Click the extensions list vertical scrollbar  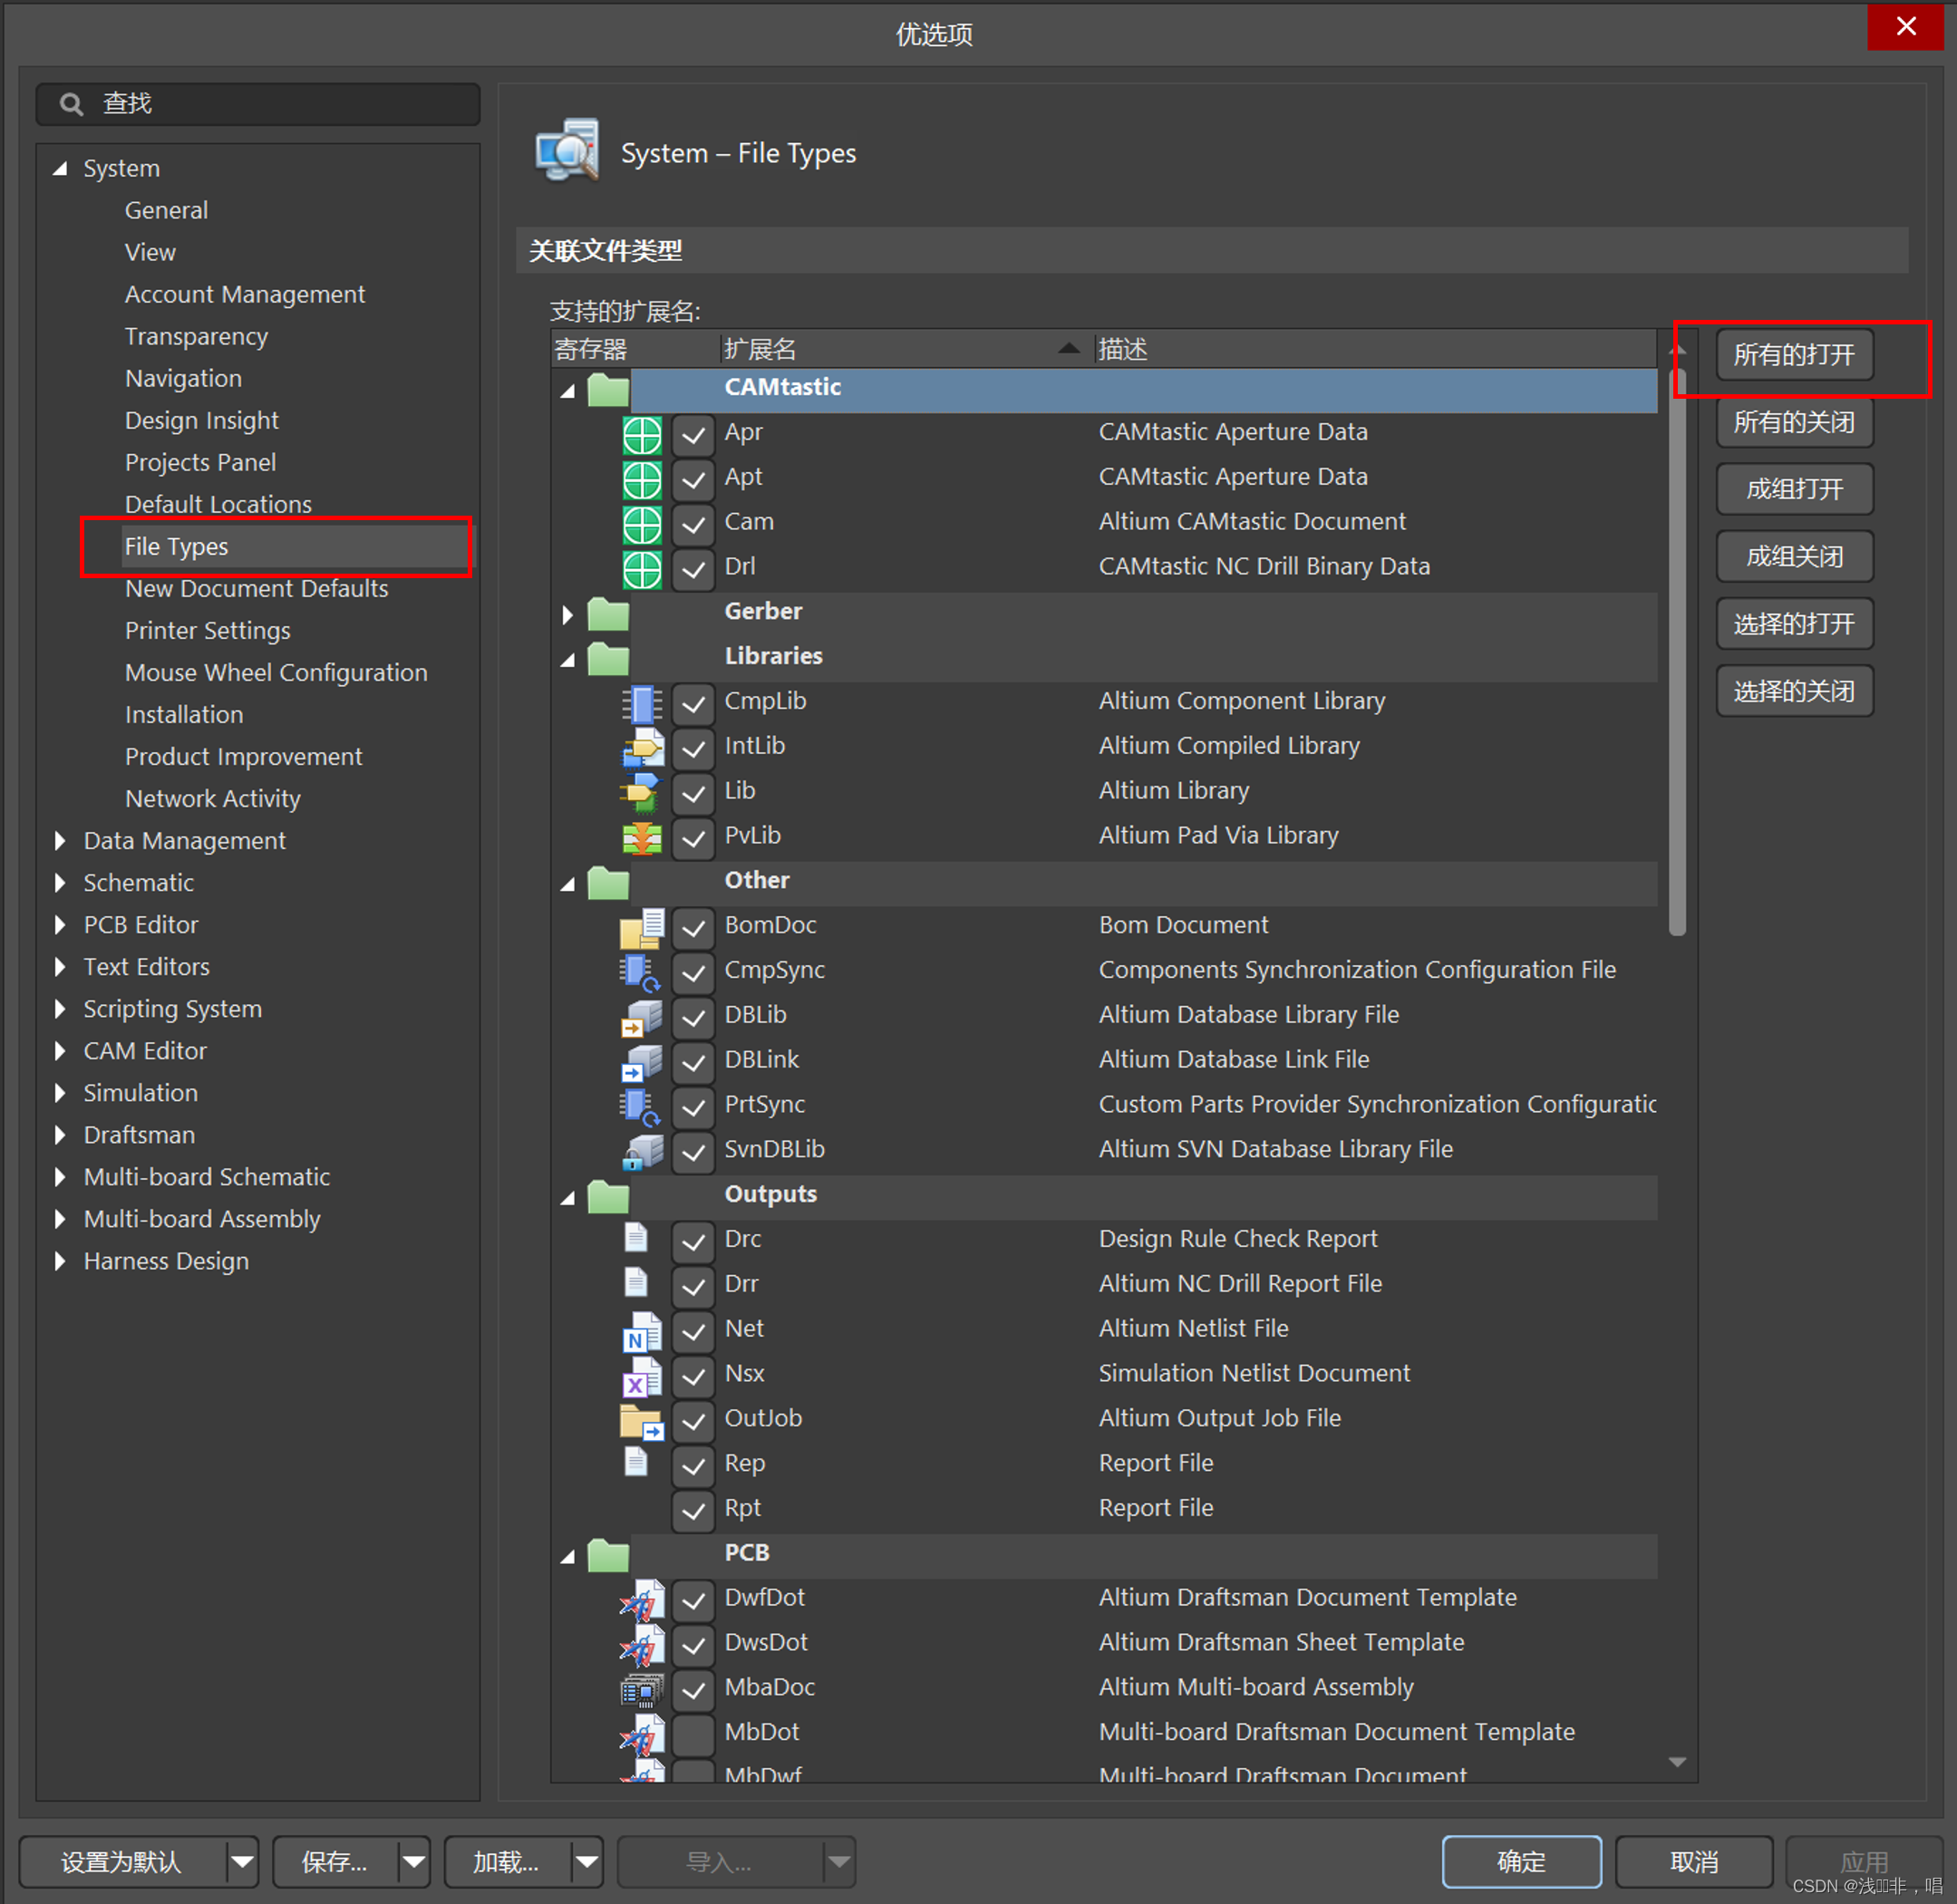pos(1677,650)
